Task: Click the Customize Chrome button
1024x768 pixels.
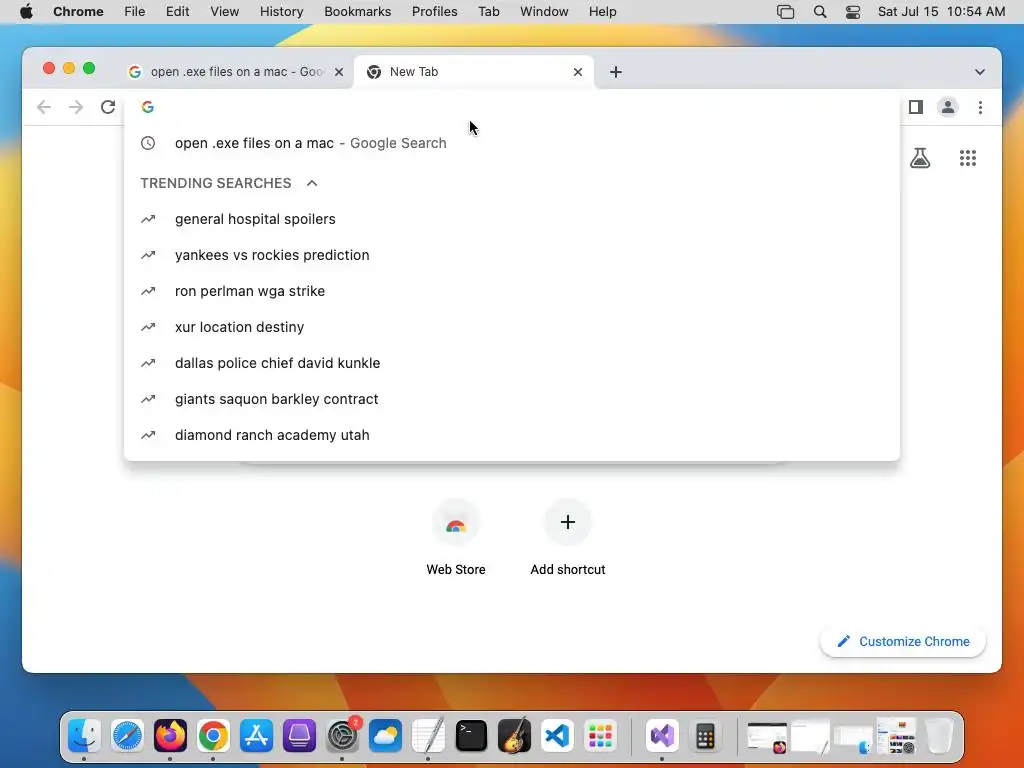Action: coord(903,641)
